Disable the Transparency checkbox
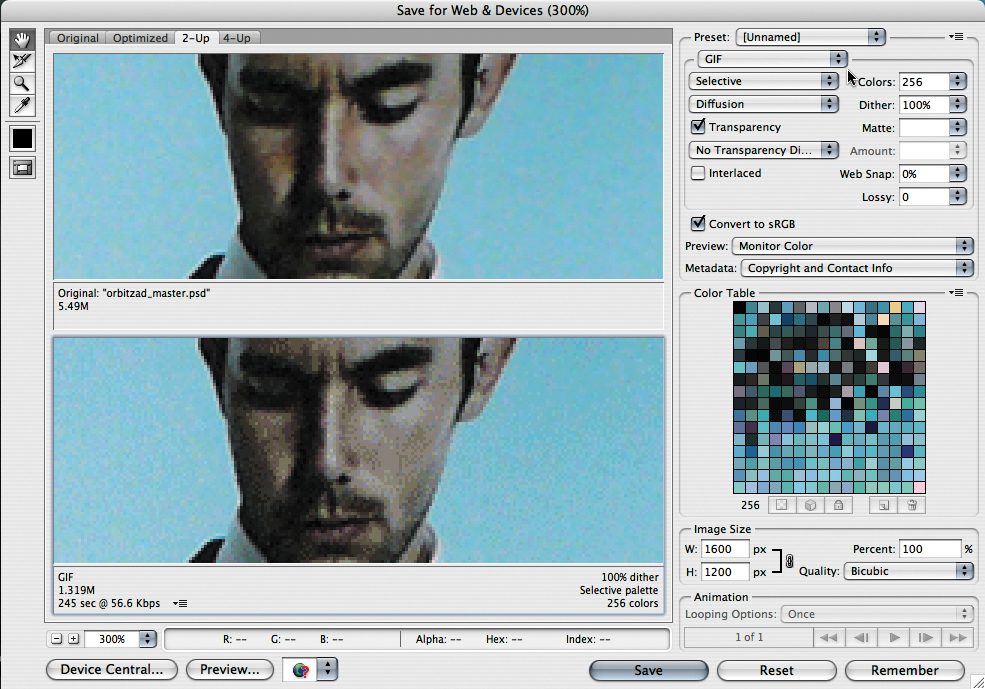The image size is (985, 689). [x=698, y=127]
